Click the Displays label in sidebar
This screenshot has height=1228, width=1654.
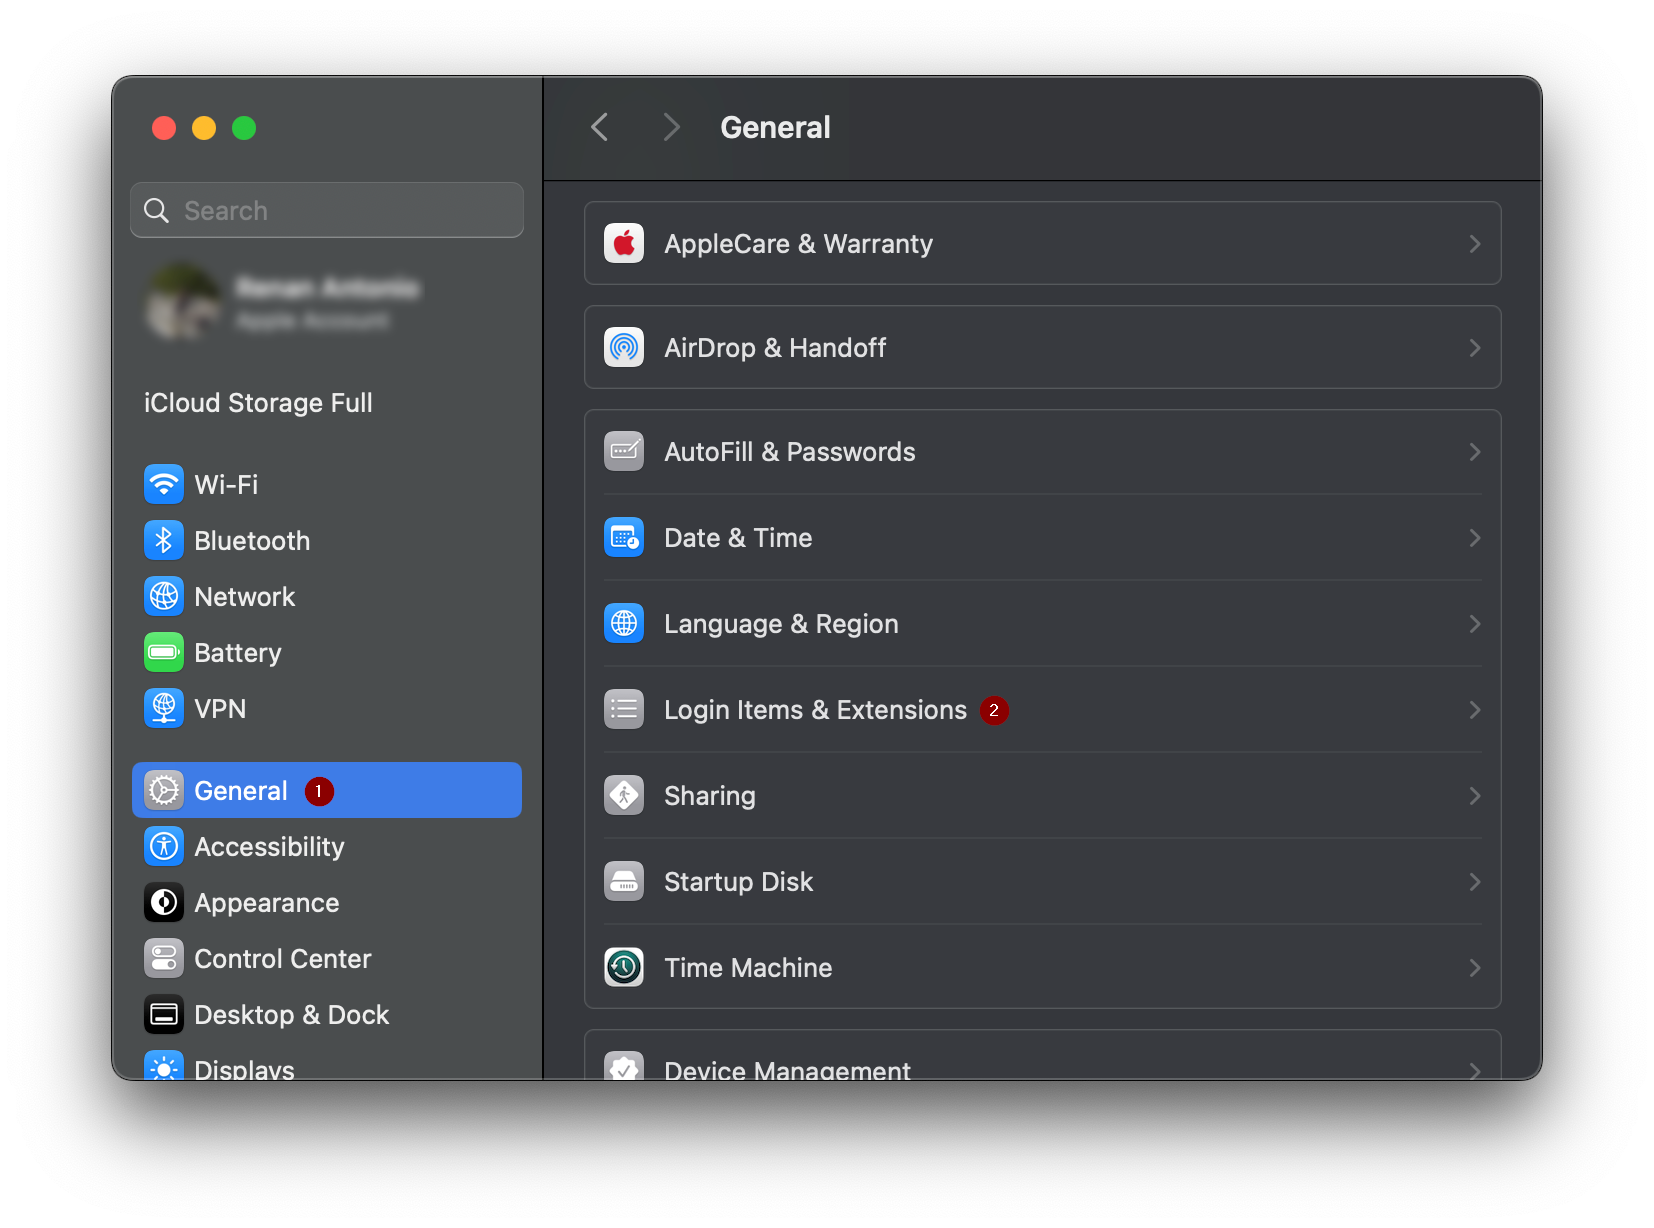coord(244,1069)
